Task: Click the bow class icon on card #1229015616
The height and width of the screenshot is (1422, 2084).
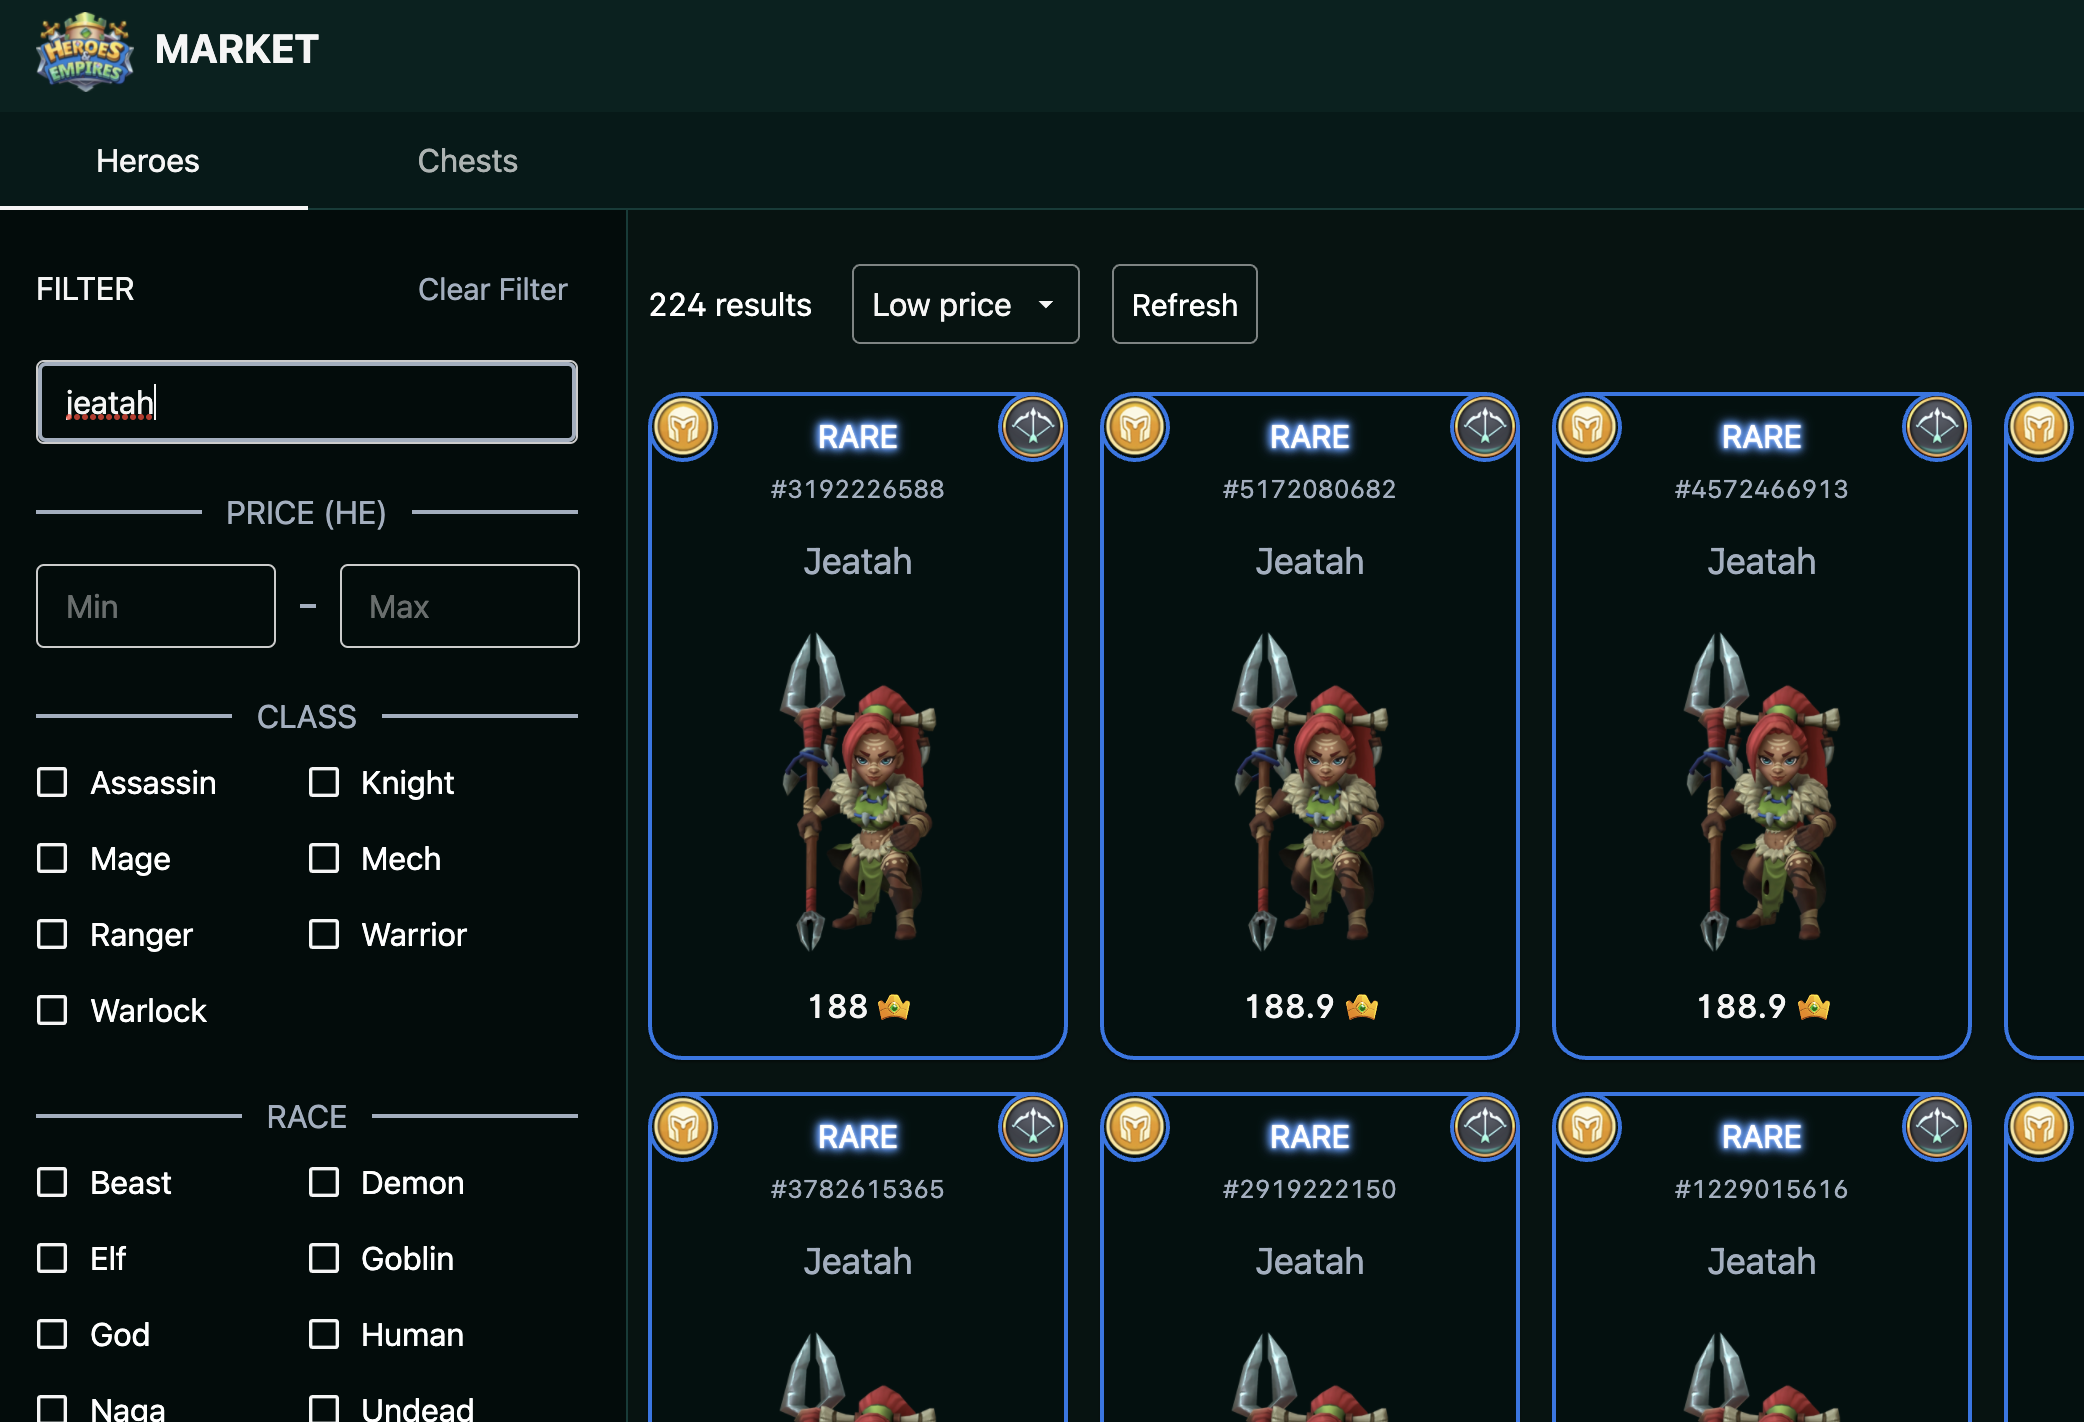Action: (1936, 1128)
